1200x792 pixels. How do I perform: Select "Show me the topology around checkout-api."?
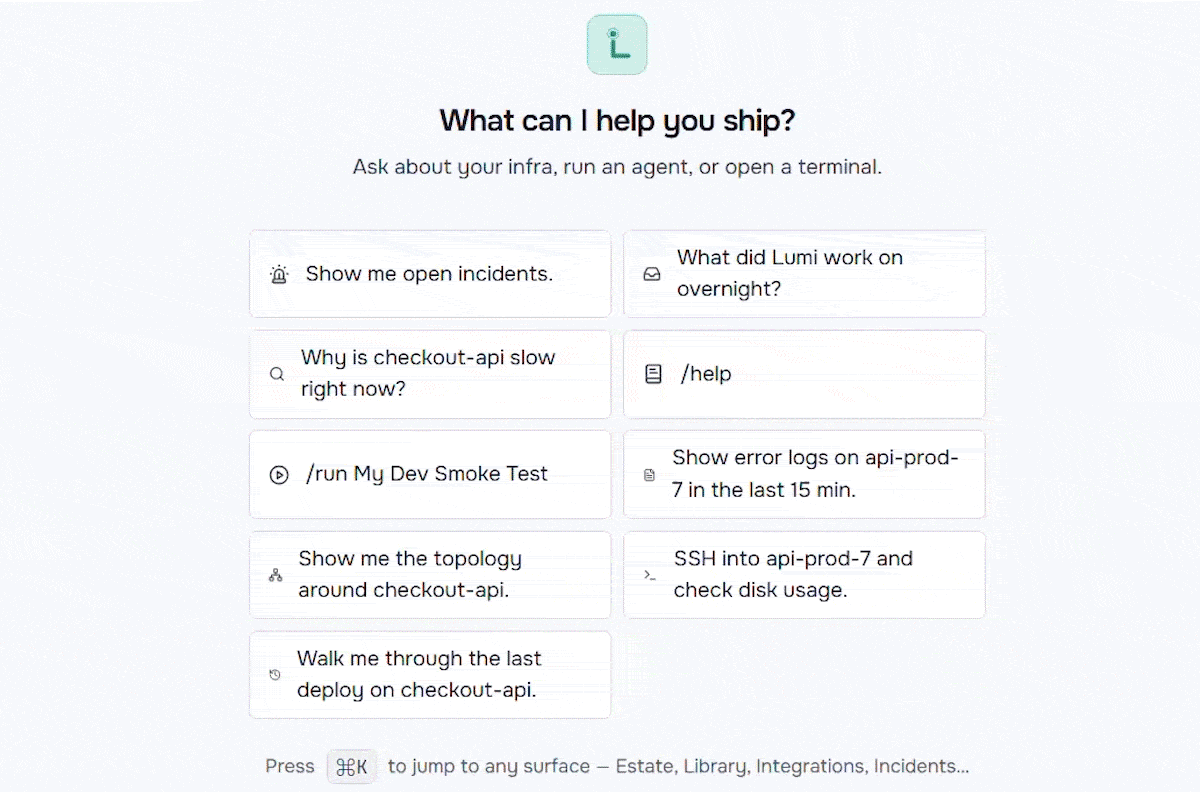coord(430,575)
